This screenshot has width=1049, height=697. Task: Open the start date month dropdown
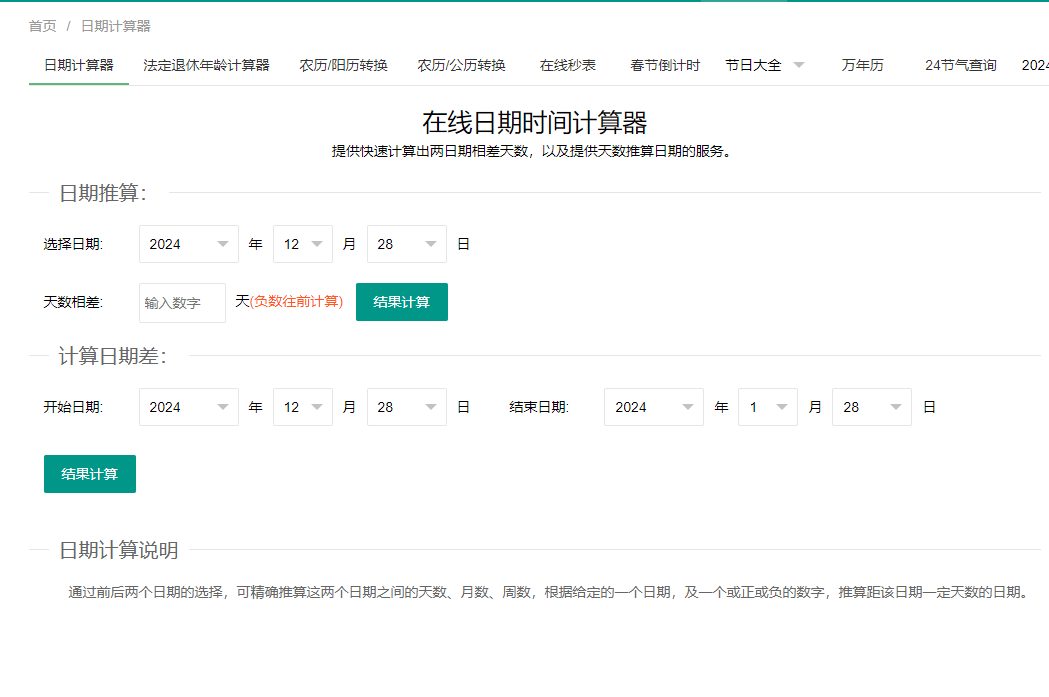(302, 406)
